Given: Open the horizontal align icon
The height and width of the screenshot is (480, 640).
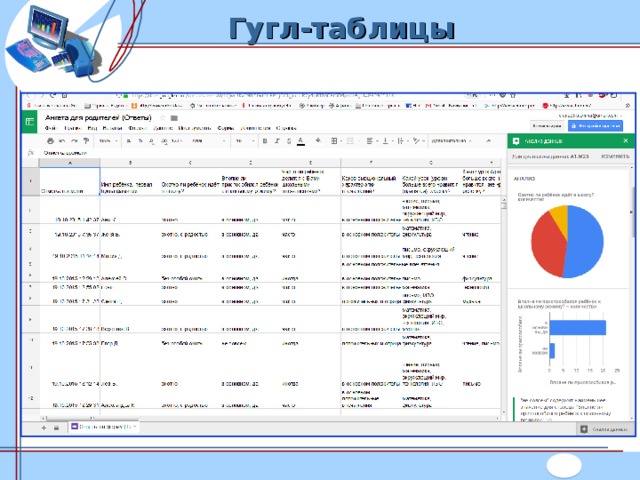Looking at the screenshot, I should pos(369,141).
